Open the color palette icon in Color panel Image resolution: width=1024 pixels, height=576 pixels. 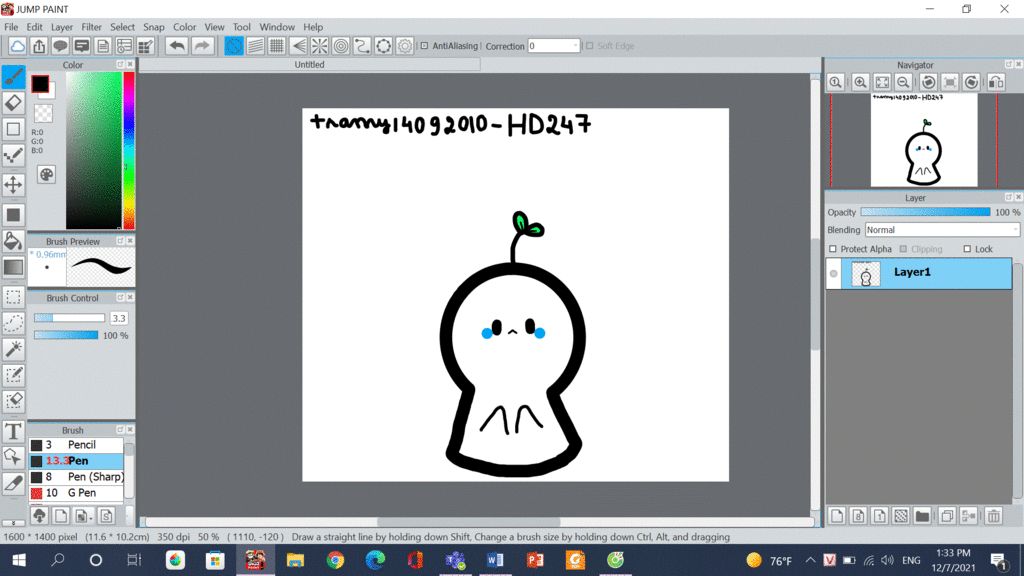click(x=46, y=174)
